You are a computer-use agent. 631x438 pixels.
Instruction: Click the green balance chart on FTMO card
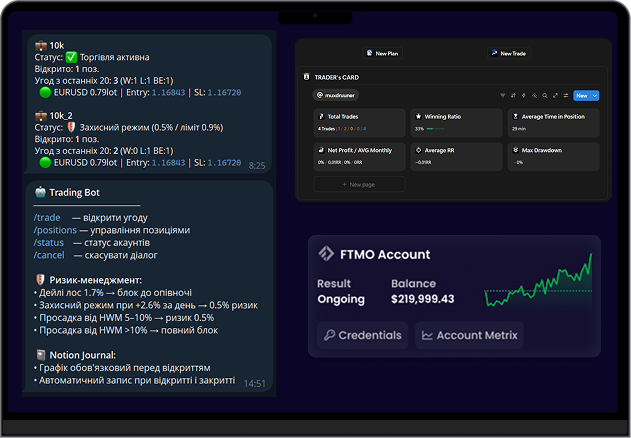click(x=538, y=280)
